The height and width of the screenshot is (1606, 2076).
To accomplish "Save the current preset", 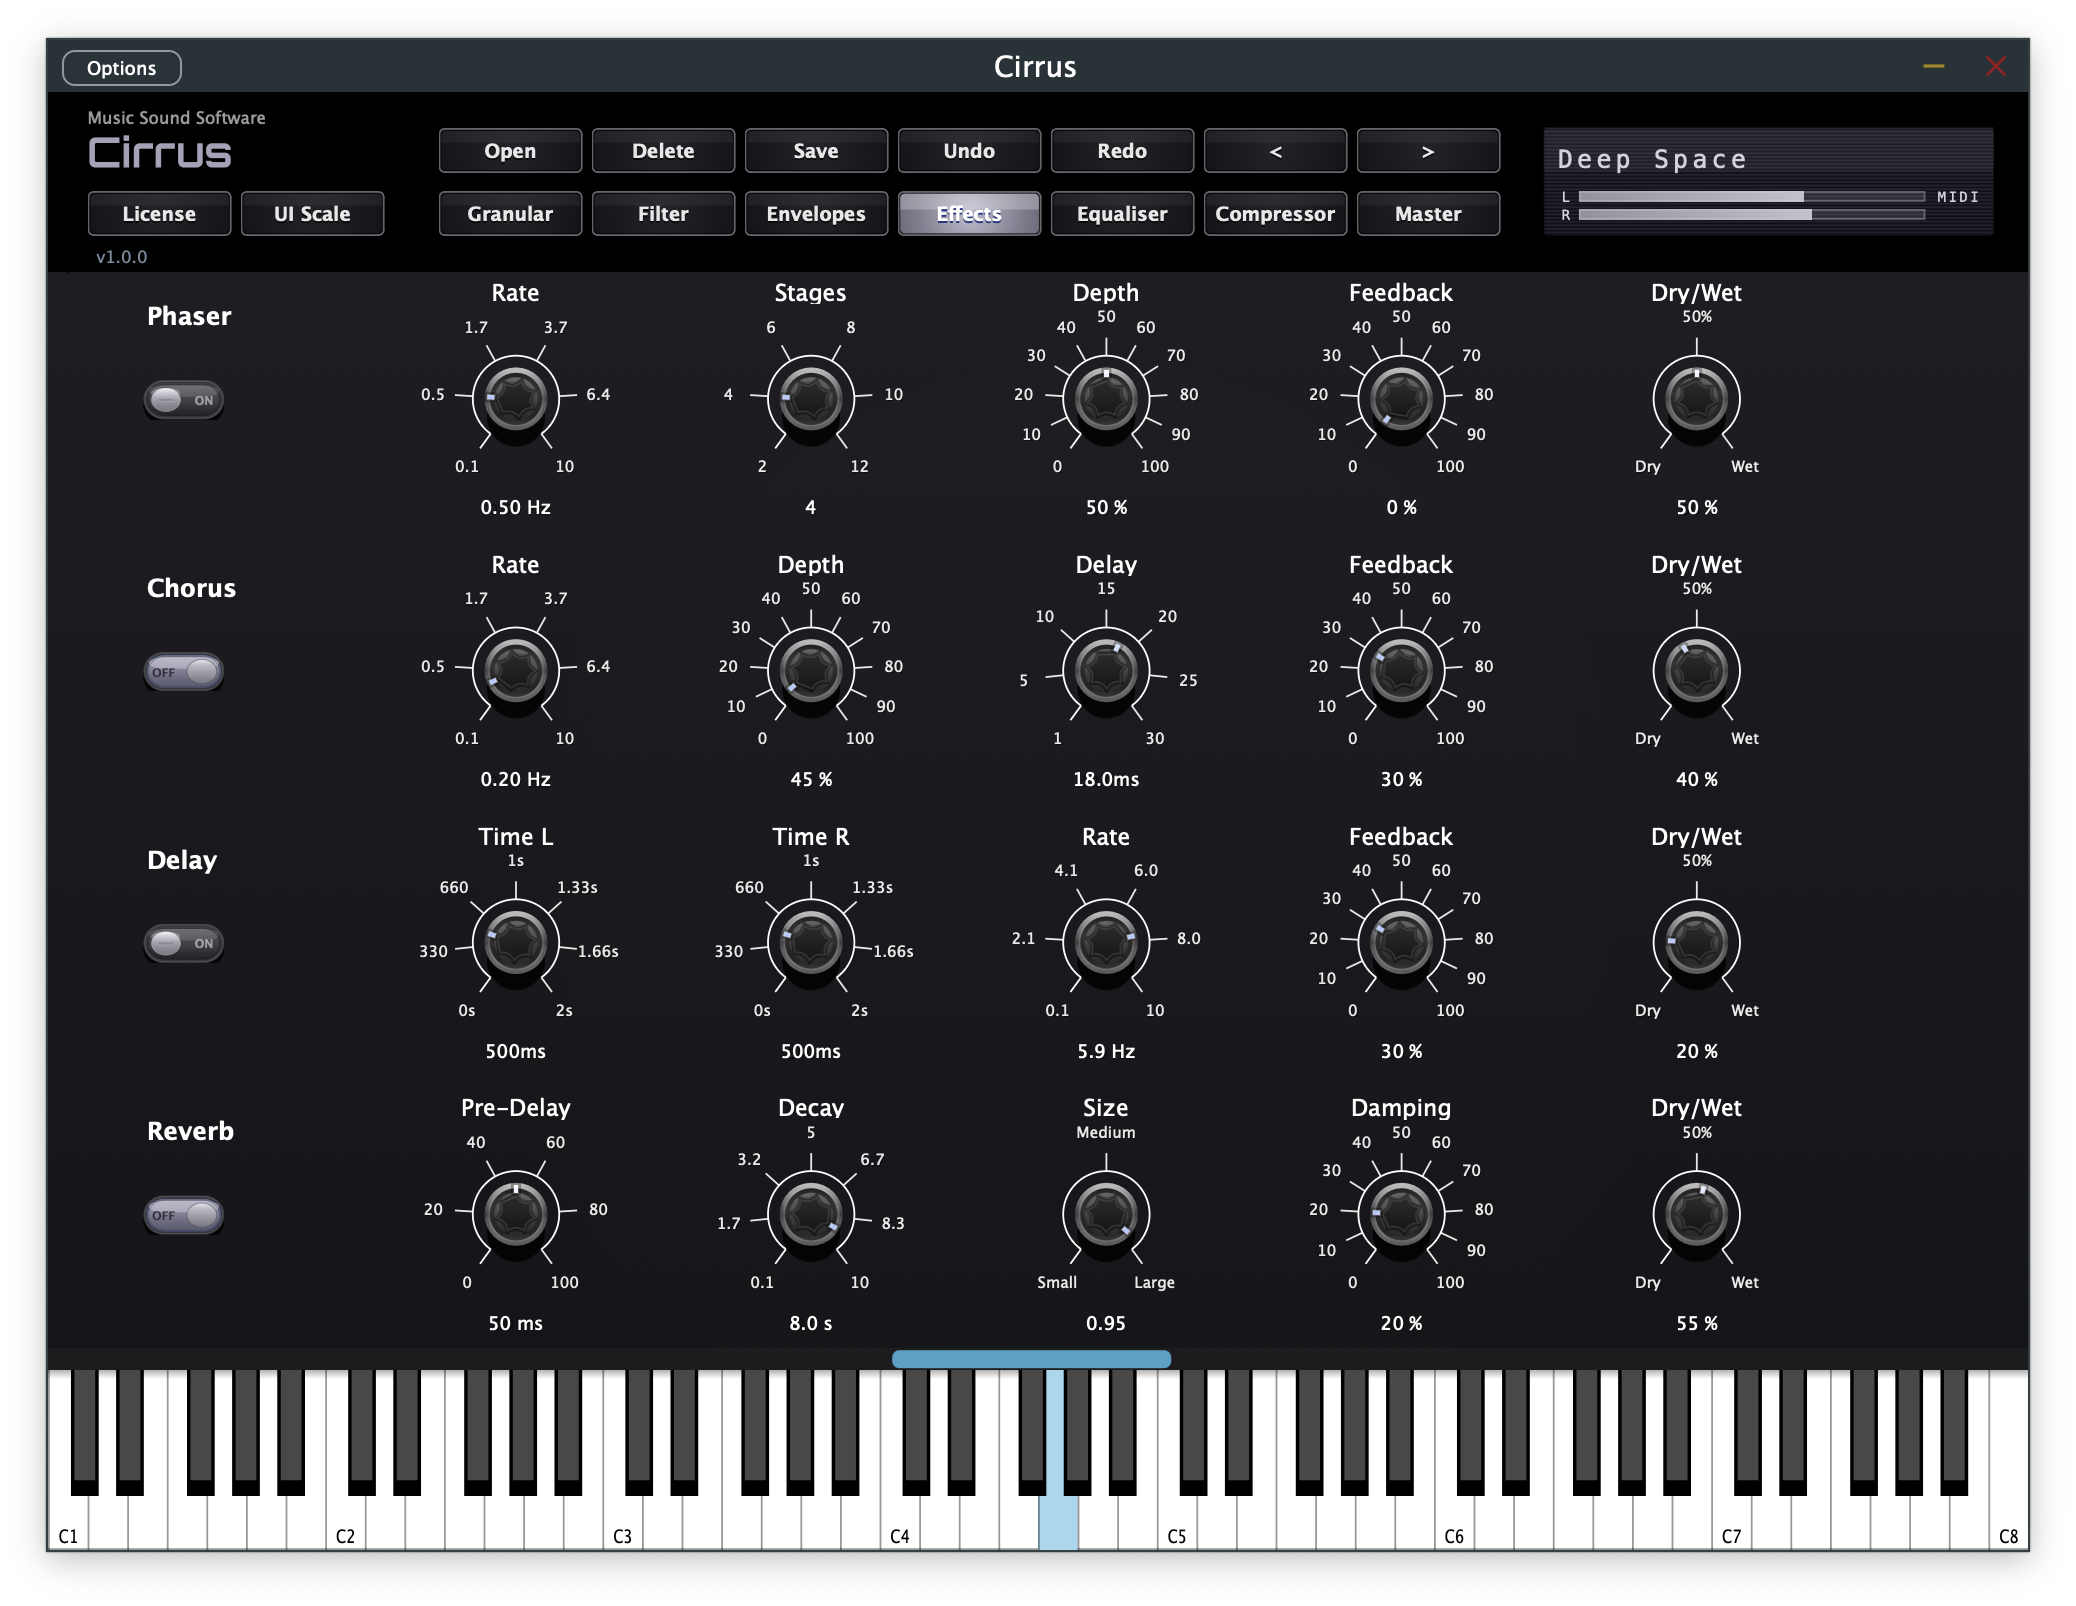I will click(x=816, y=151).
